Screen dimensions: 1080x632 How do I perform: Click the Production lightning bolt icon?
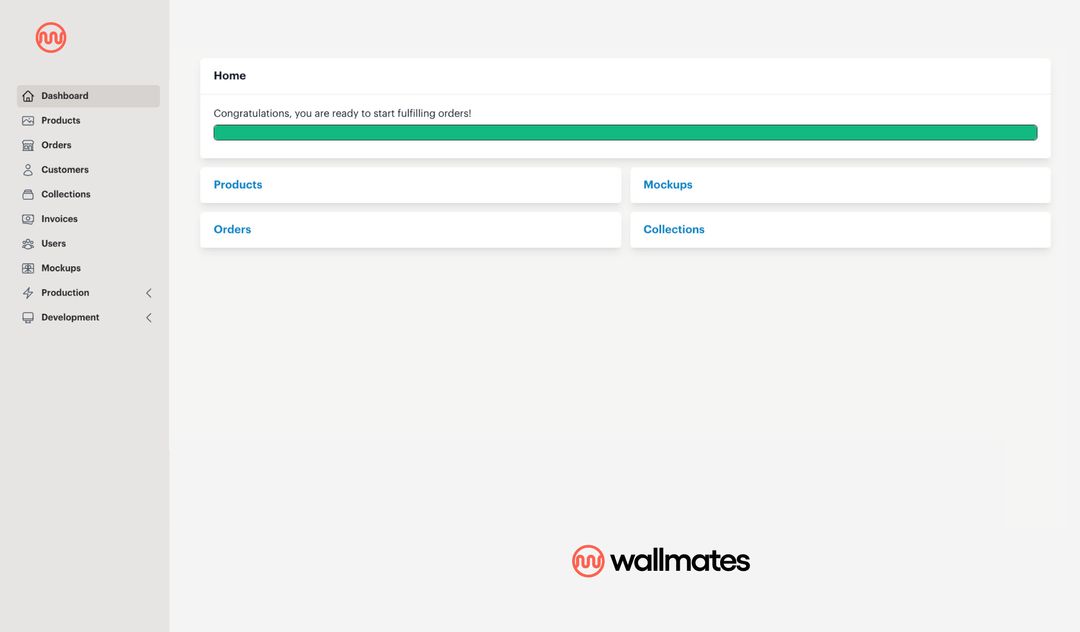27,292
